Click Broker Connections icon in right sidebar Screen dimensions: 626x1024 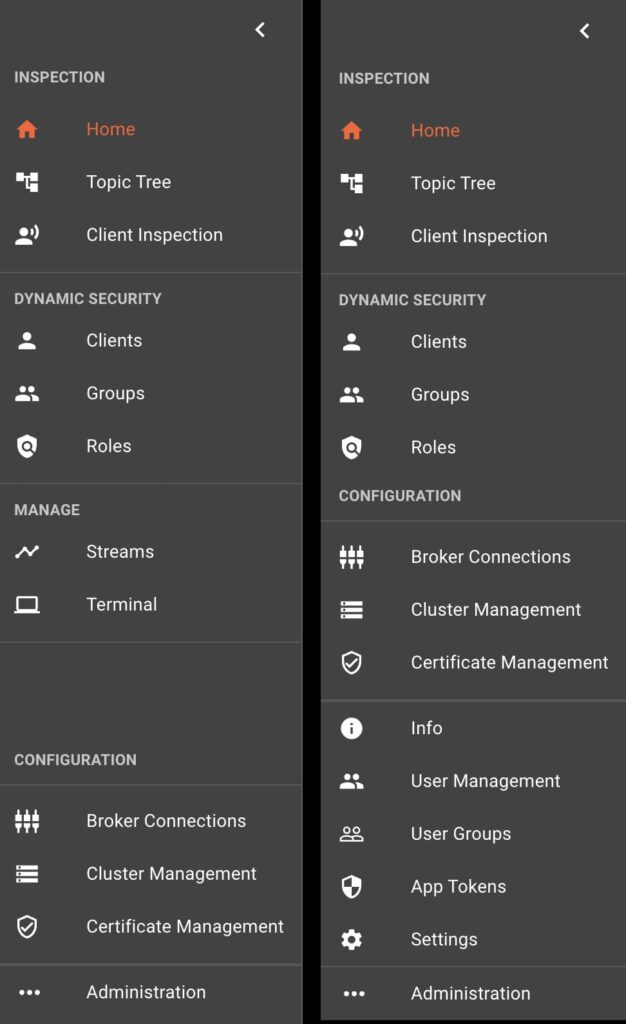coord(351,557)
